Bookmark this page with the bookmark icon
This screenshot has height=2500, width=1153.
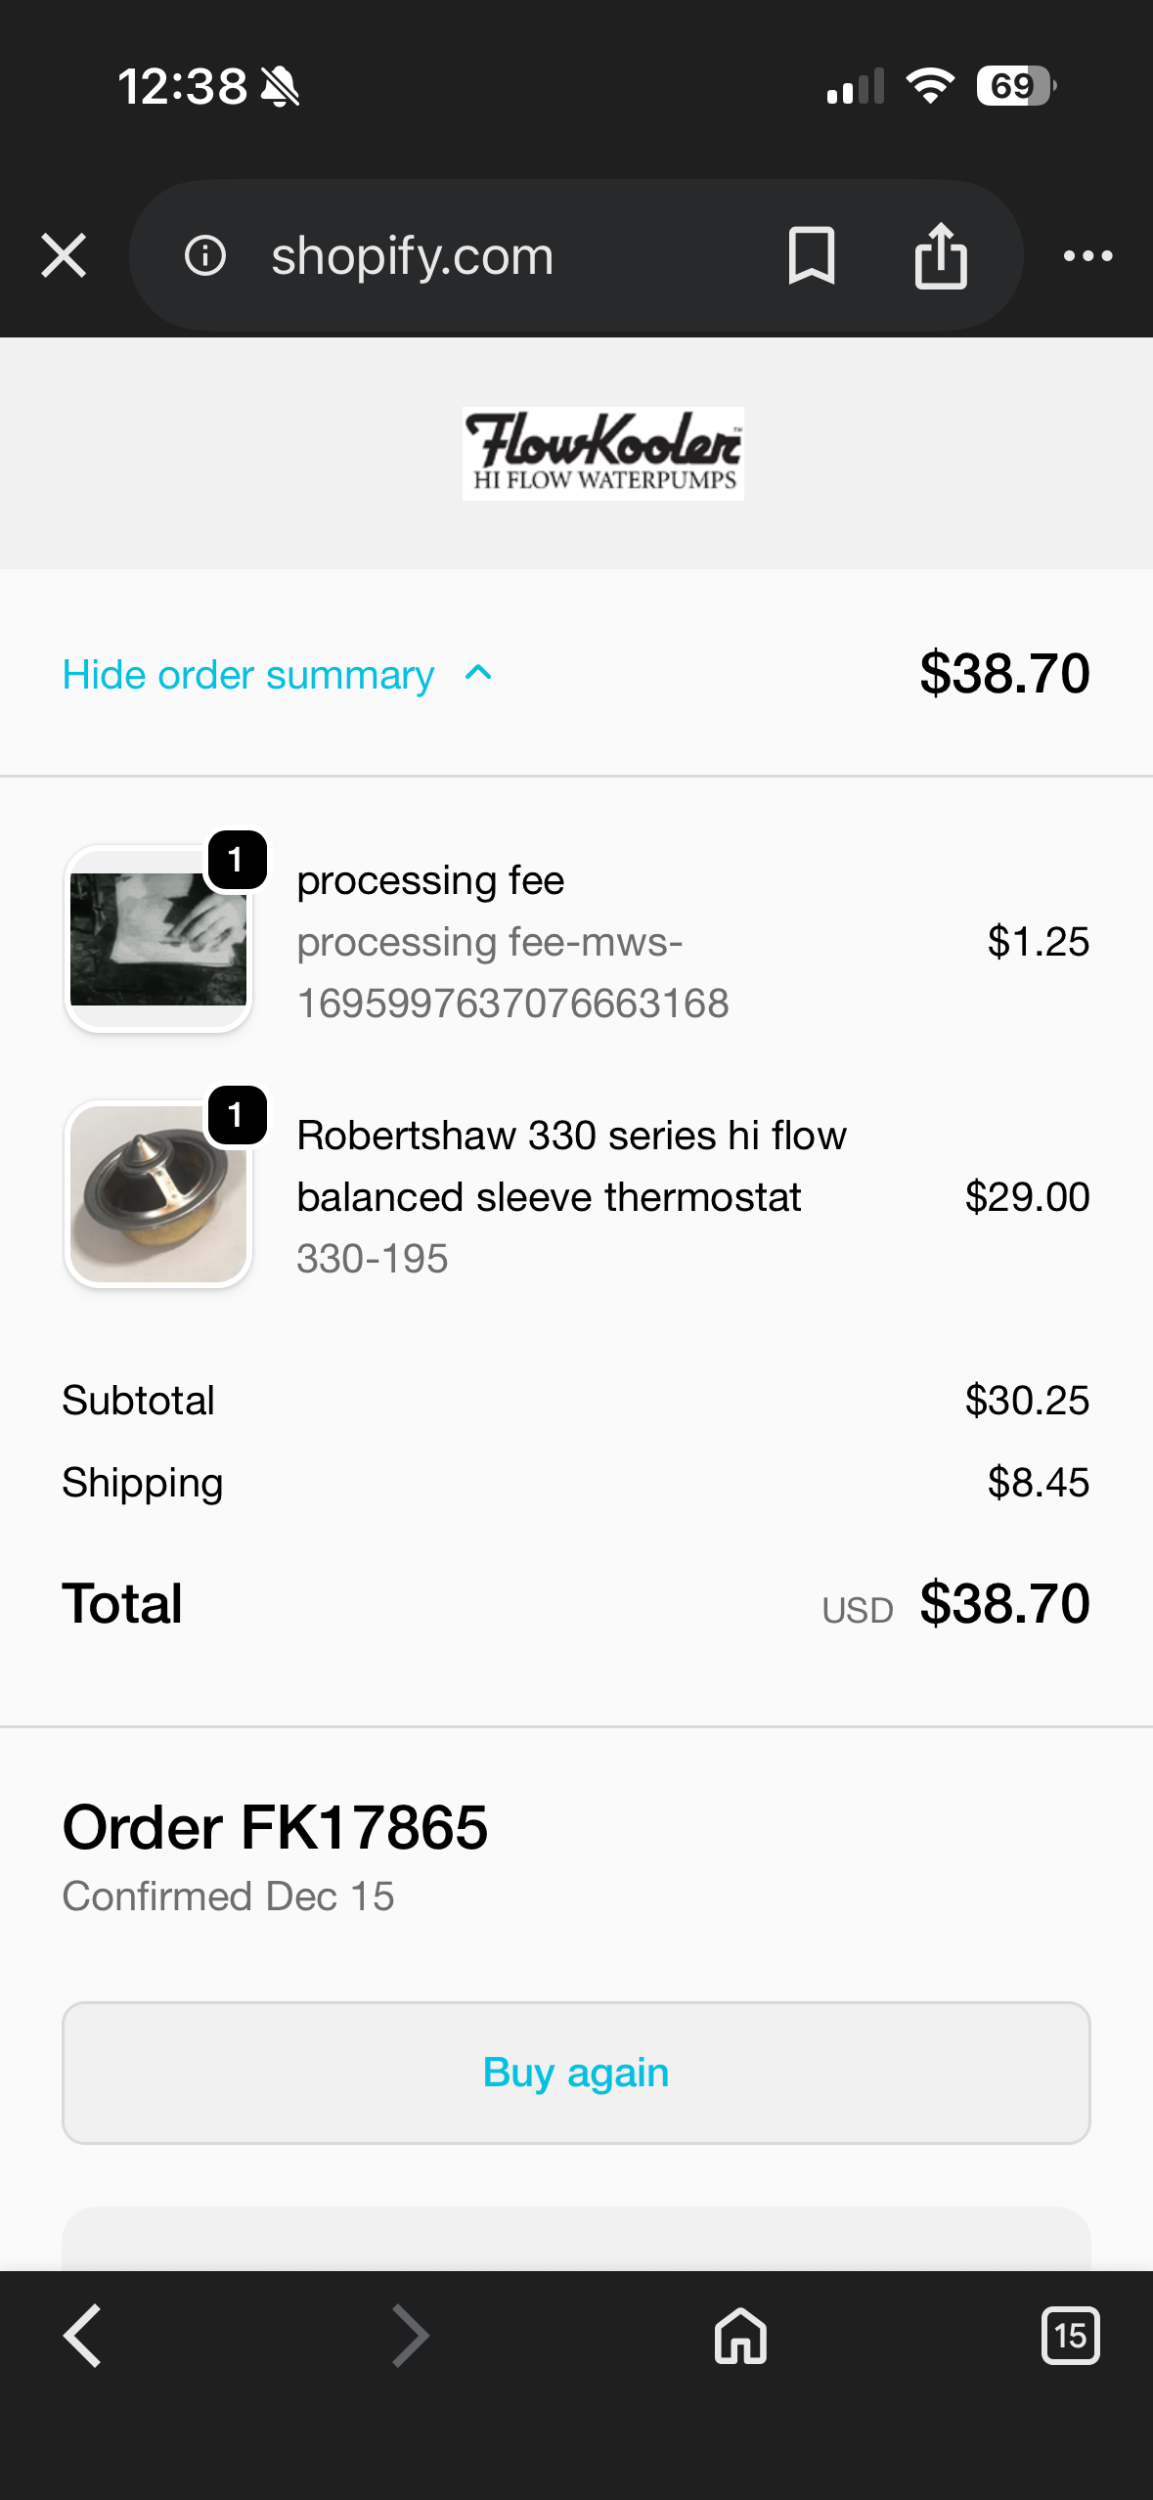coord(811,256)
